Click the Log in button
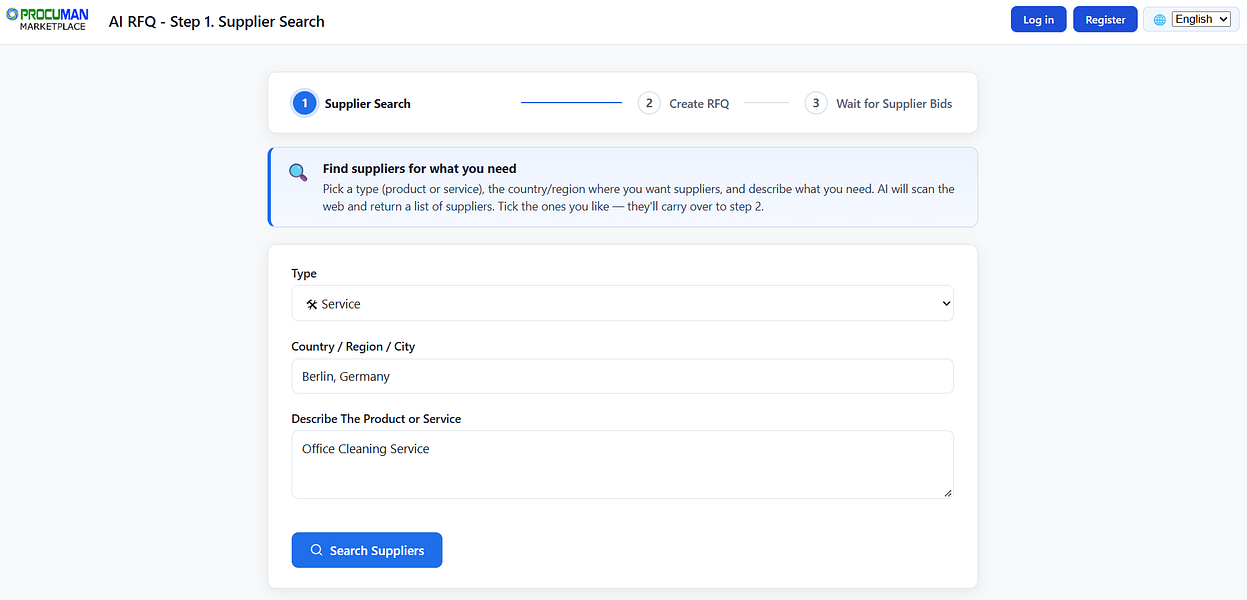This screenshot has width=1247, height=600. 1039,20
